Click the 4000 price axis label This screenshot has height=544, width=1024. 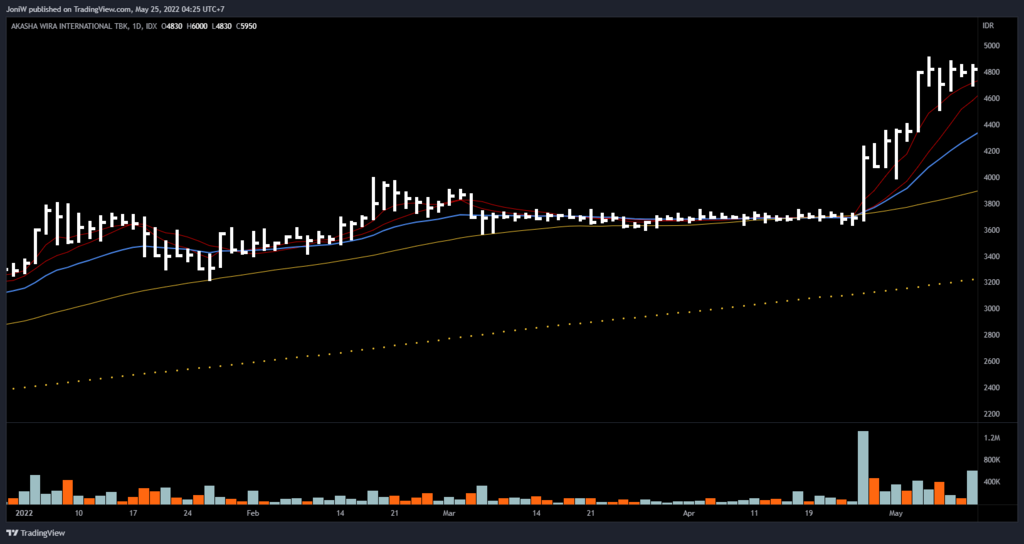(x=990, y=178)
